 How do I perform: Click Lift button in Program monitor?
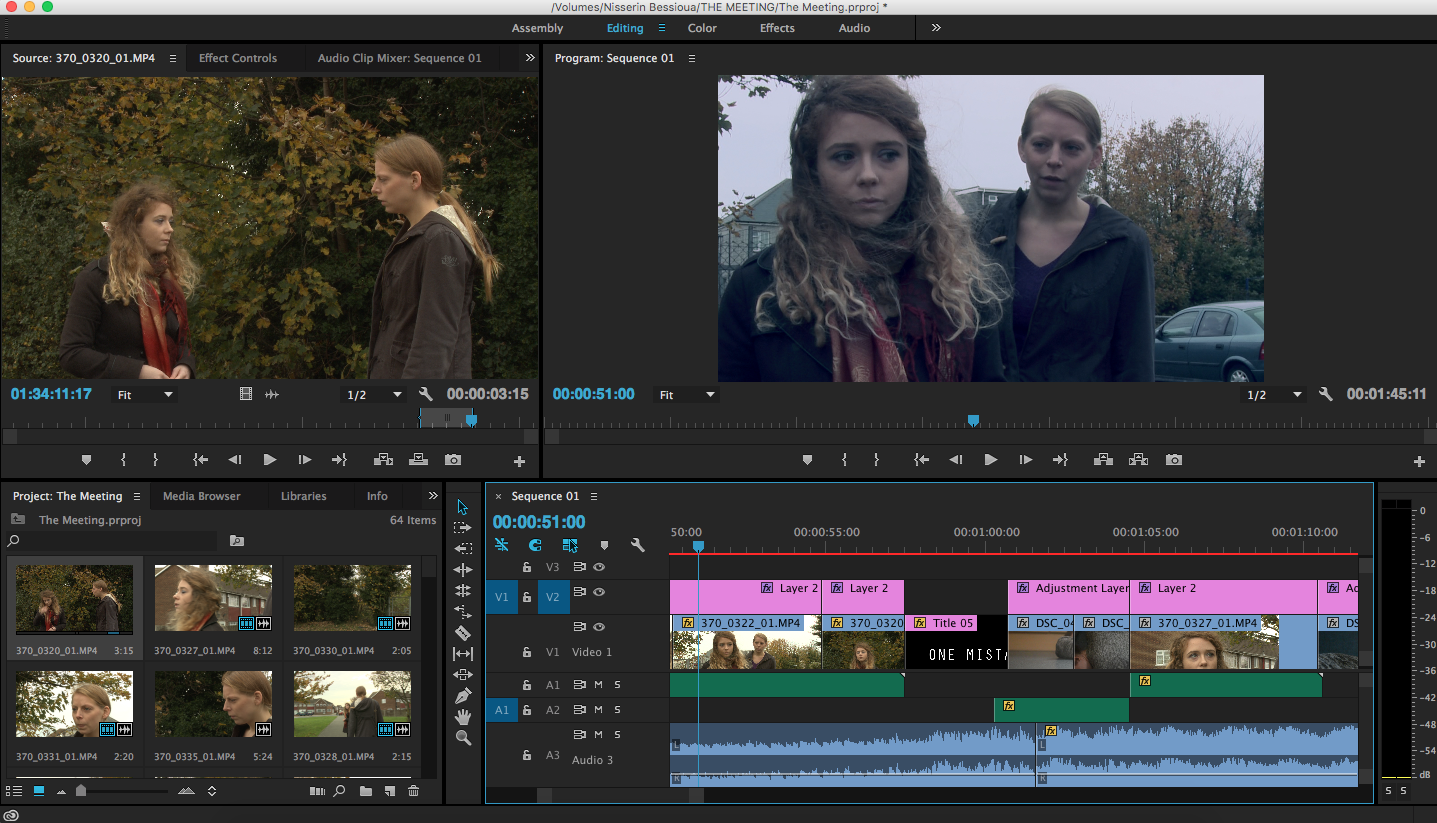click(1103, 460)
